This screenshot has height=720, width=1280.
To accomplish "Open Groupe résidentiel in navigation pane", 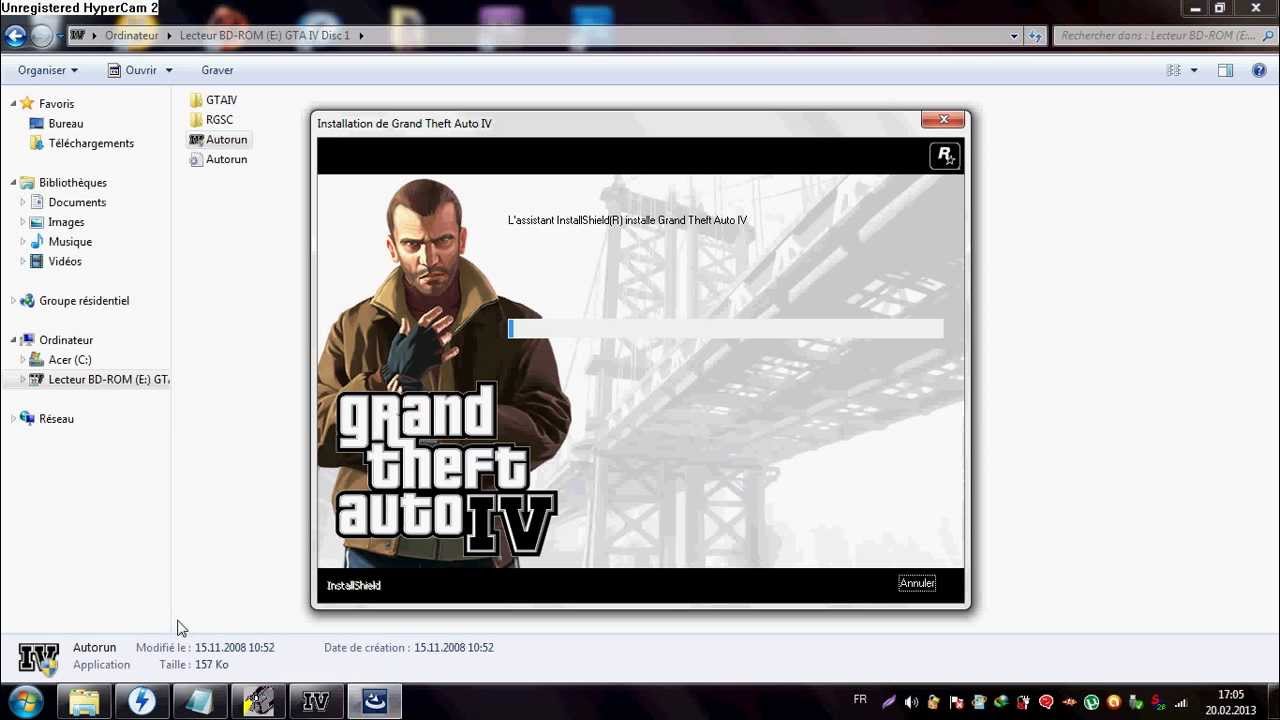I will coord(84,301).
